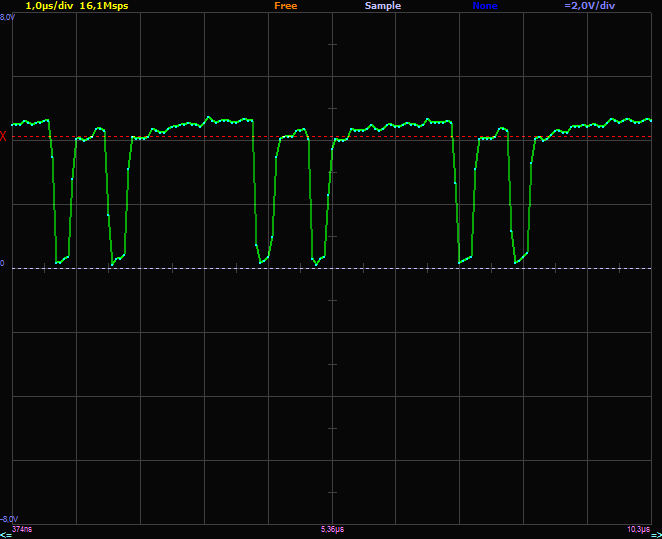Screen dimensions: 662x539
Task: Click the bottom of the first waveform pulse
Action: coord(62,260)
